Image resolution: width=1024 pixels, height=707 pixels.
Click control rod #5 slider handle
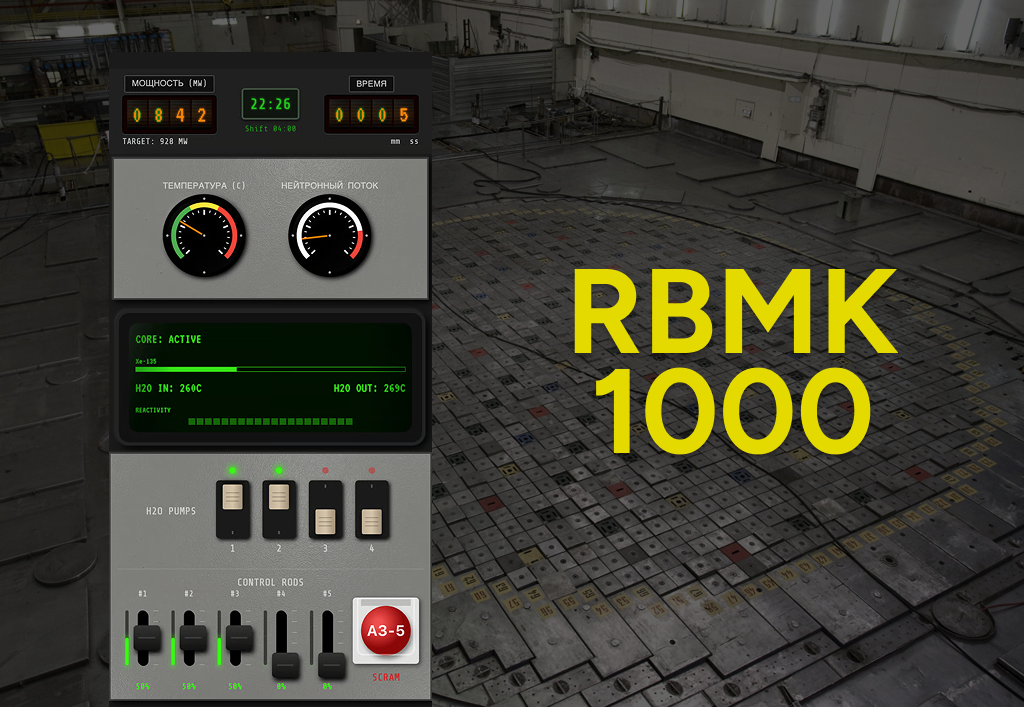(x=332, y=665)
